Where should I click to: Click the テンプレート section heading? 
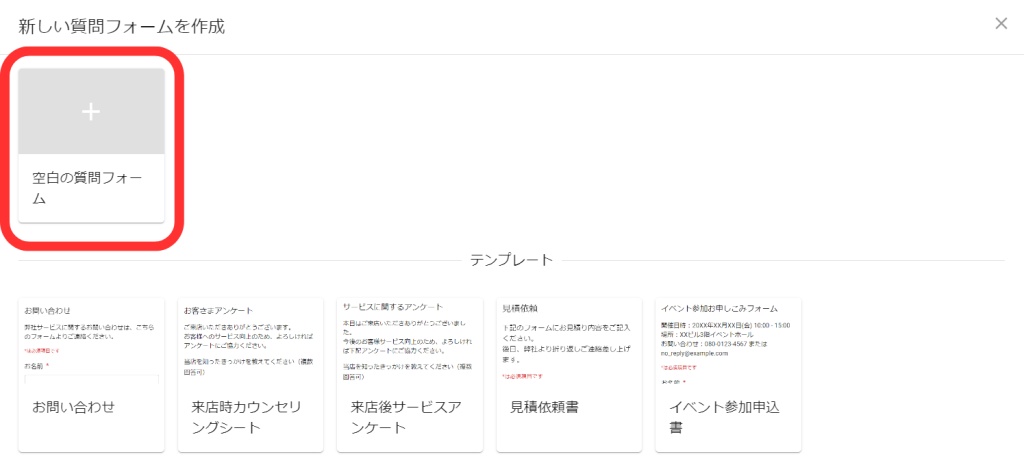pyautogui.click(x=511, y=260)
